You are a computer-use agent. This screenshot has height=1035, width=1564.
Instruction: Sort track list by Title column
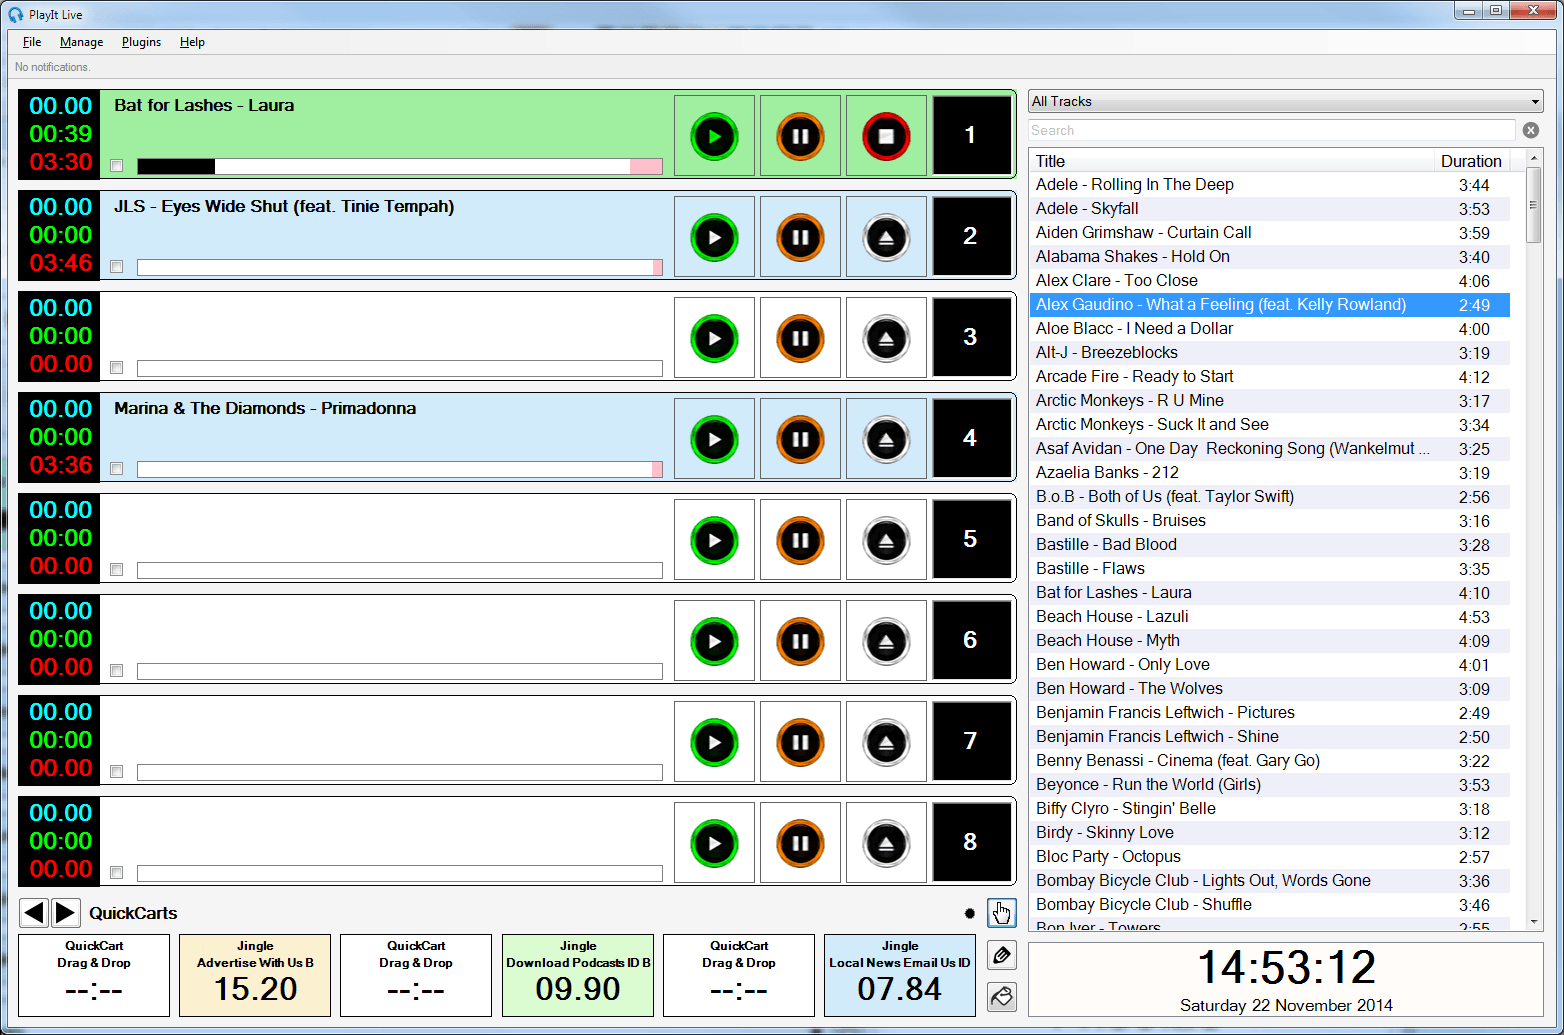1231,161
